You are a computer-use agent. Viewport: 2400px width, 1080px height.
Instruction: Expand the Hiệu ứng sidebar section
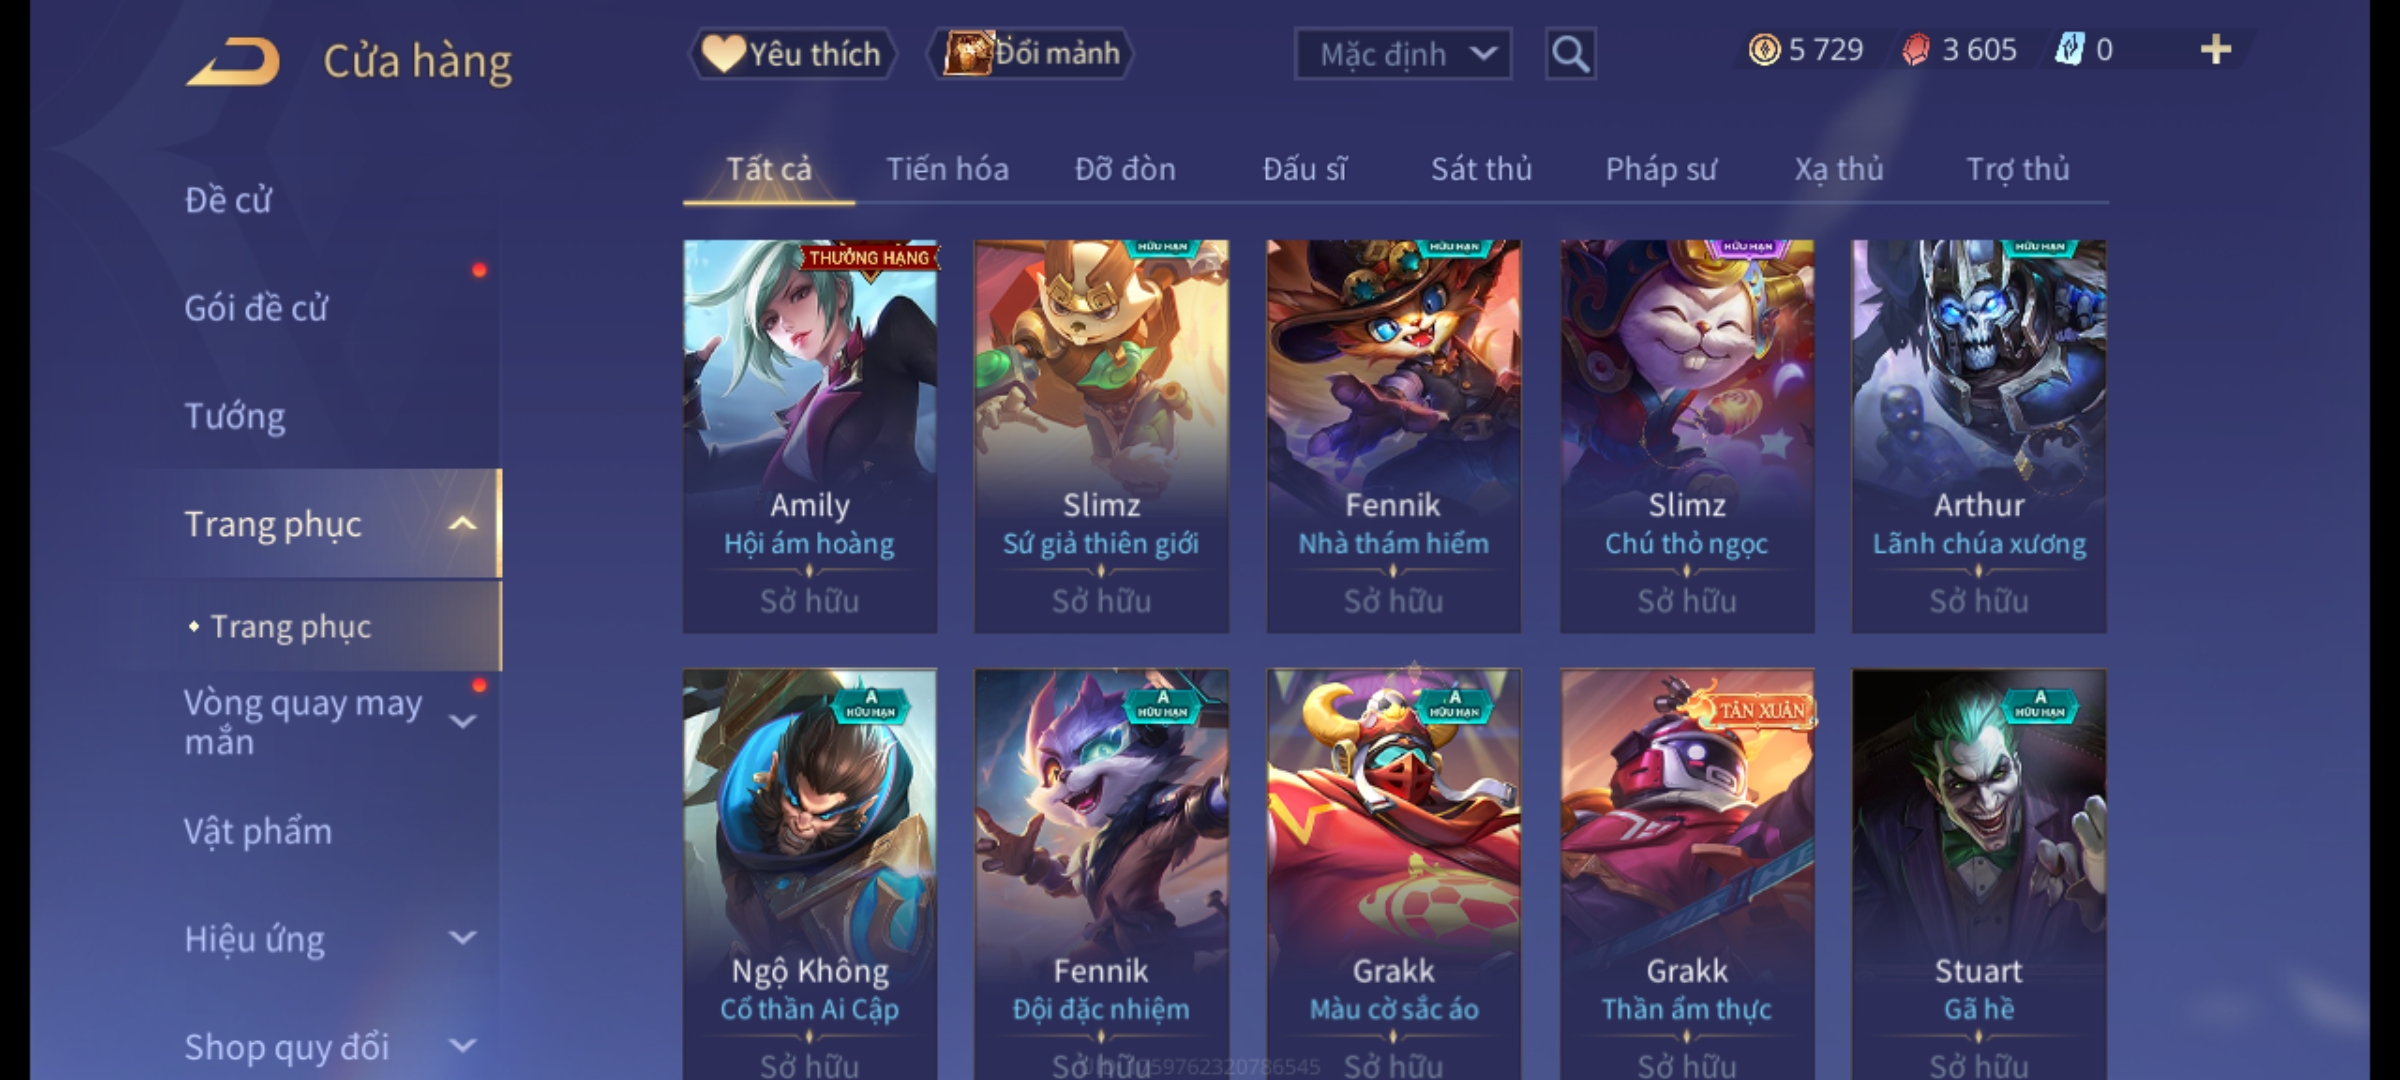(x=462, y=938)
